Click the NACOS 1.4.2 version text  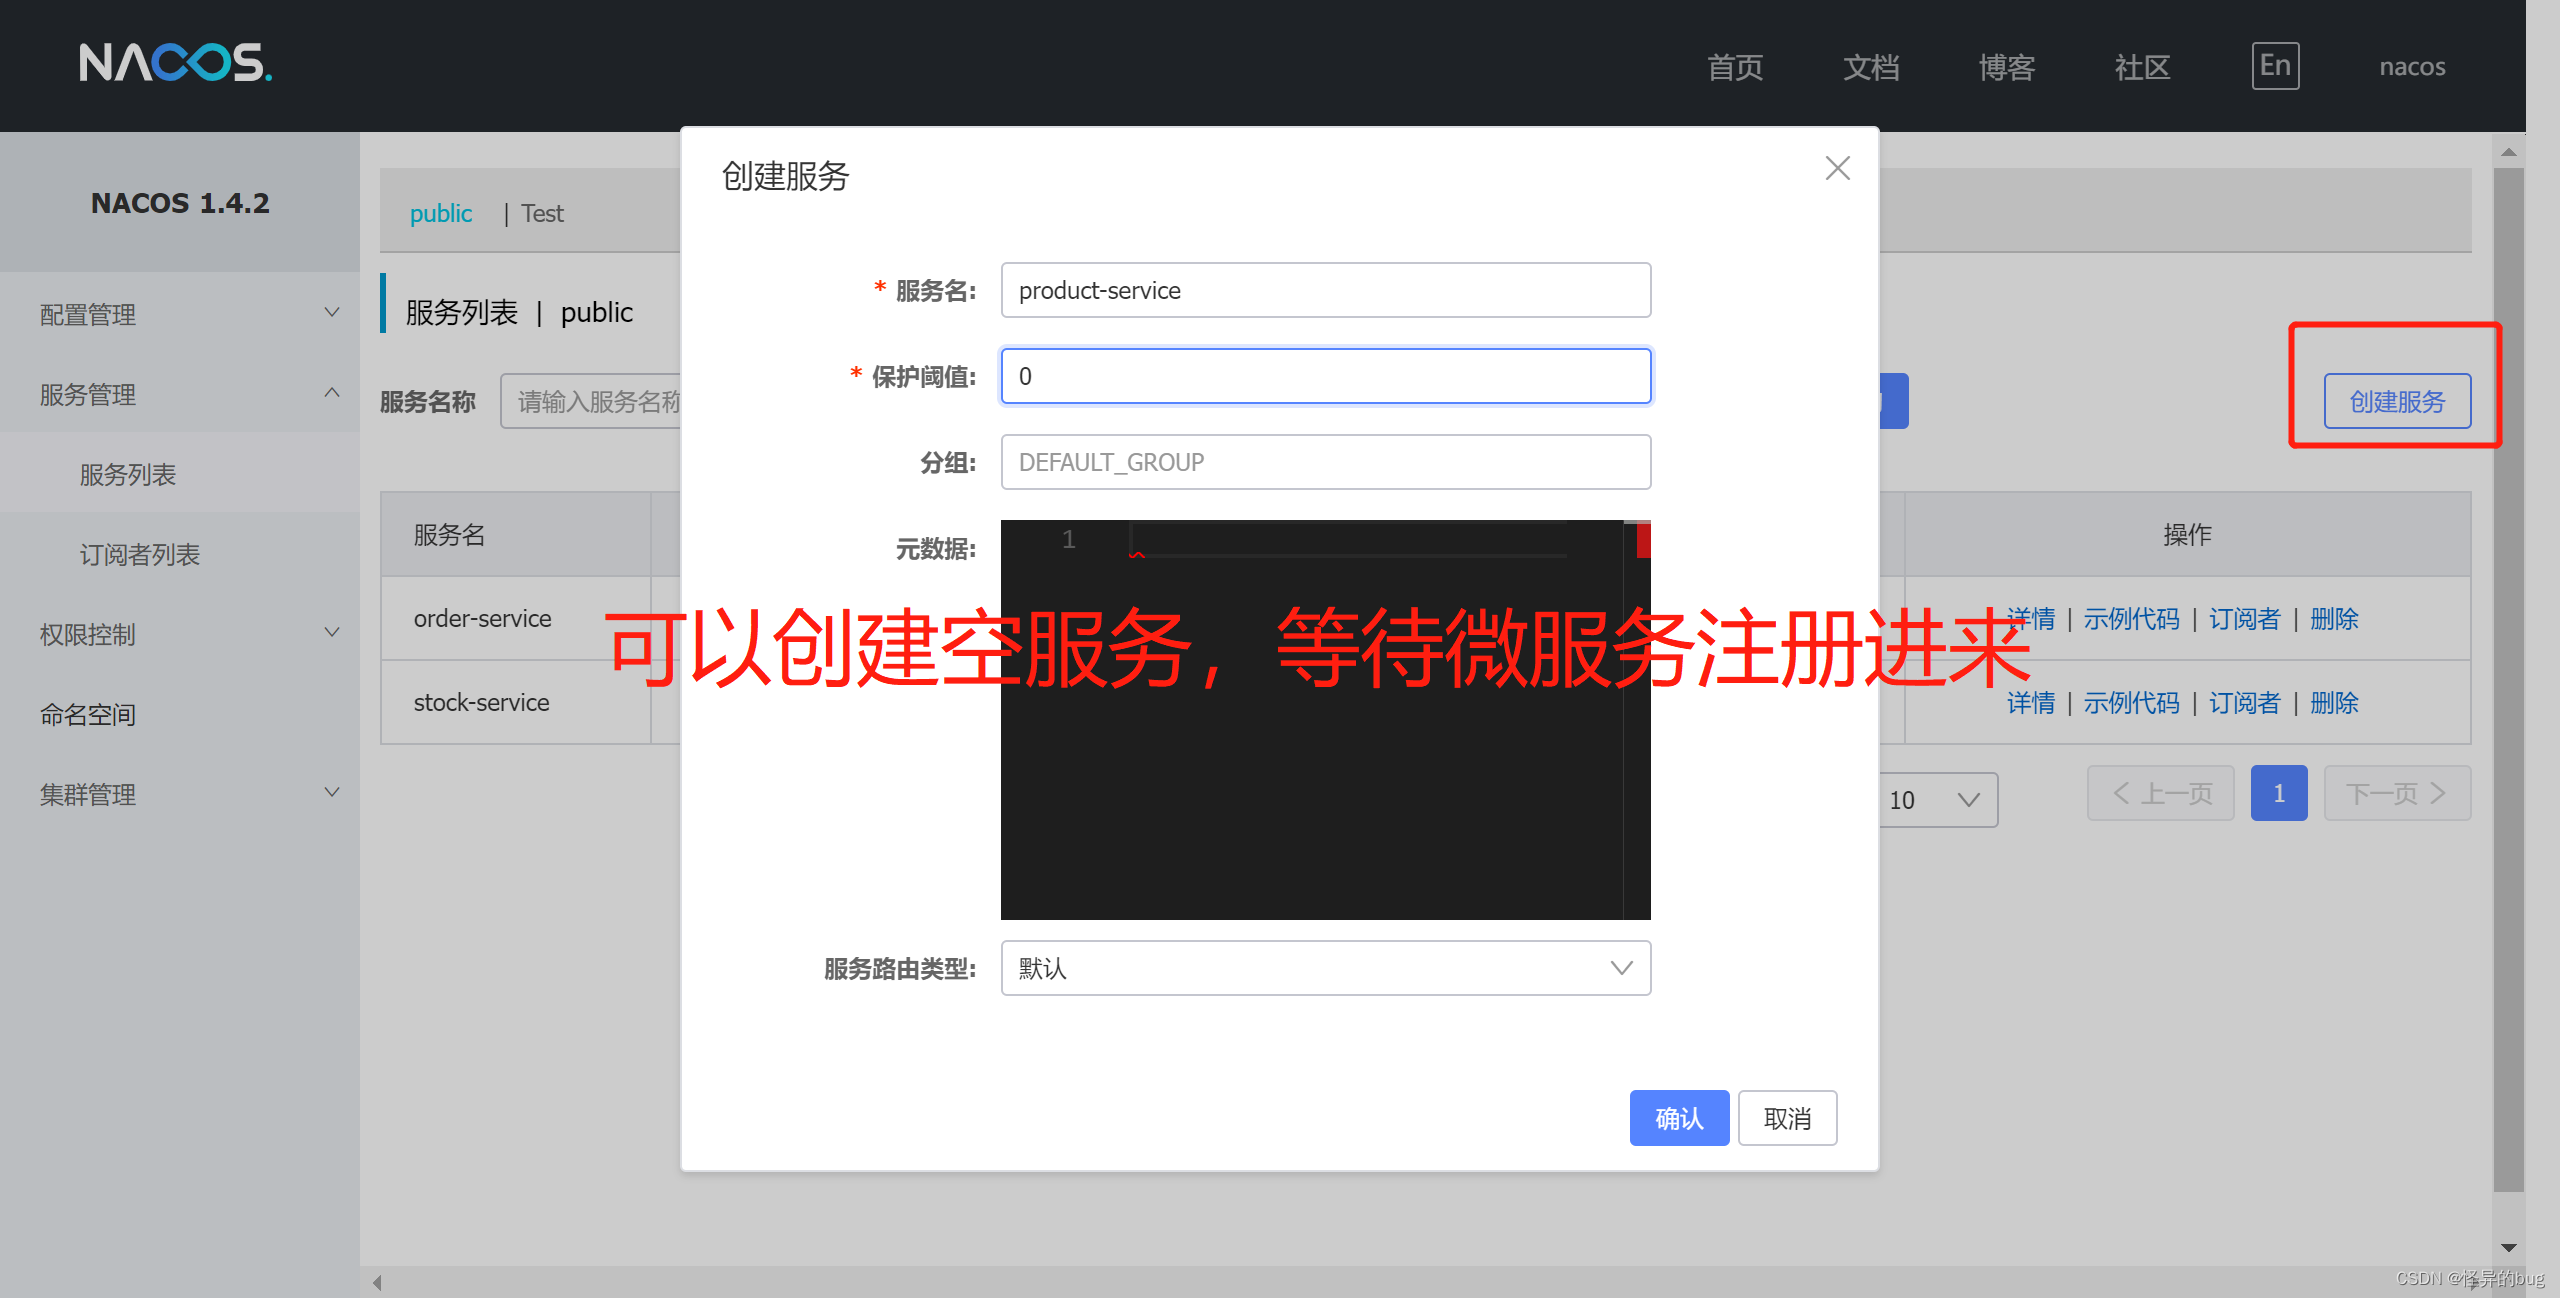click(x=180, y=203)
